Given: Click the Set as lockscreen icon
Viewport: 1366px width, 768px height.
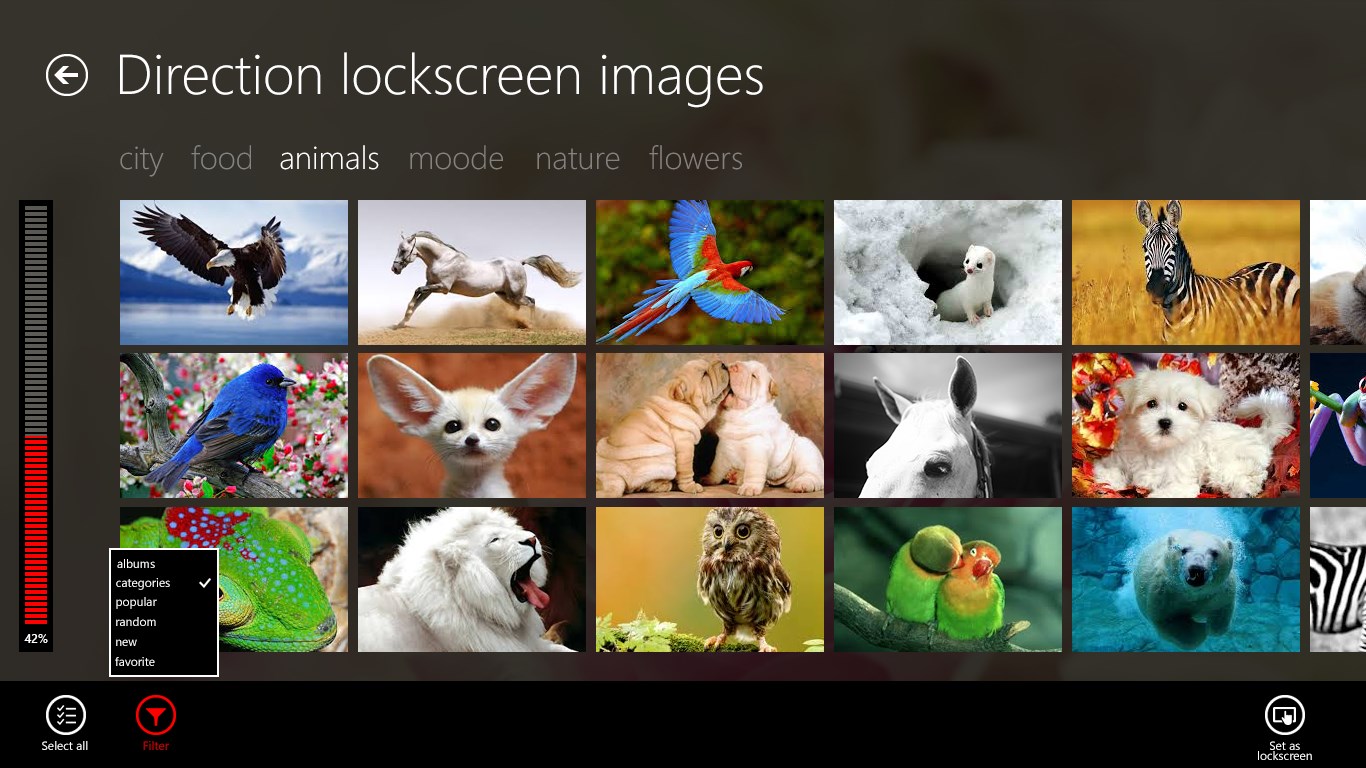Looking at the screenshot, I should tap(1285, 715).
